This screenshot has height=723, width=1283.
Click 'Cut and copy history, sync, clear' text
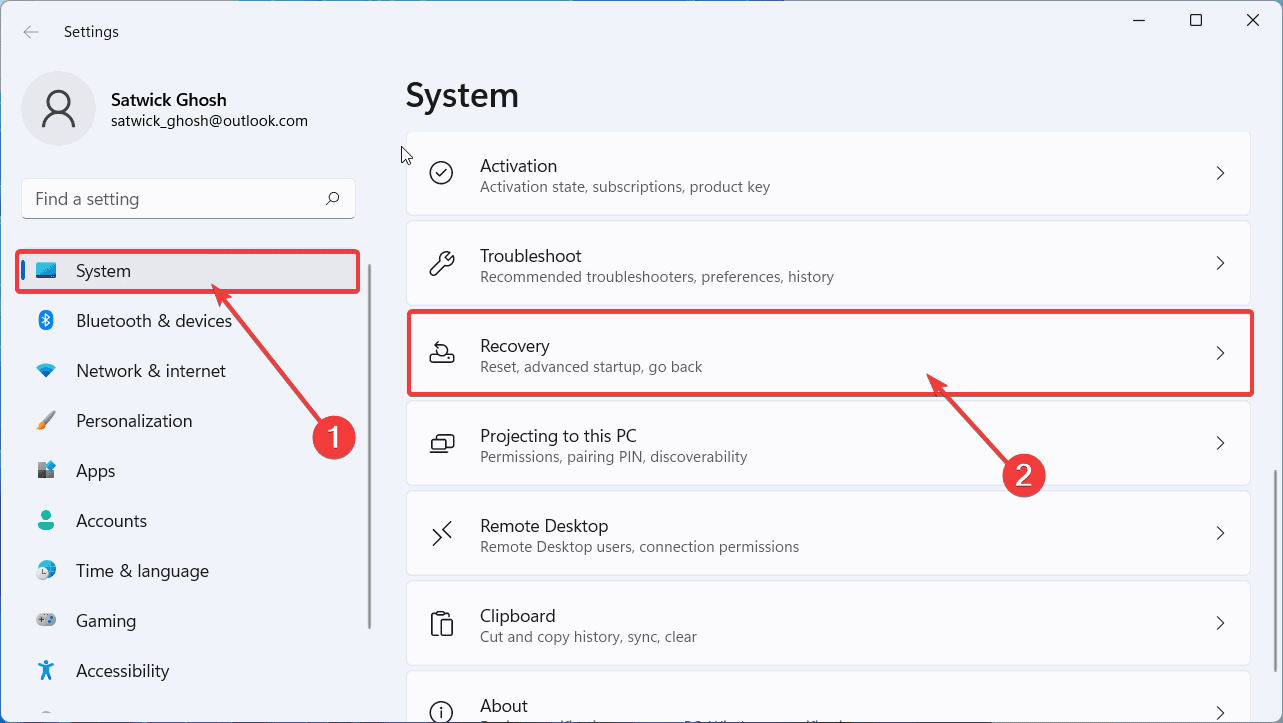tap(588, 637)
